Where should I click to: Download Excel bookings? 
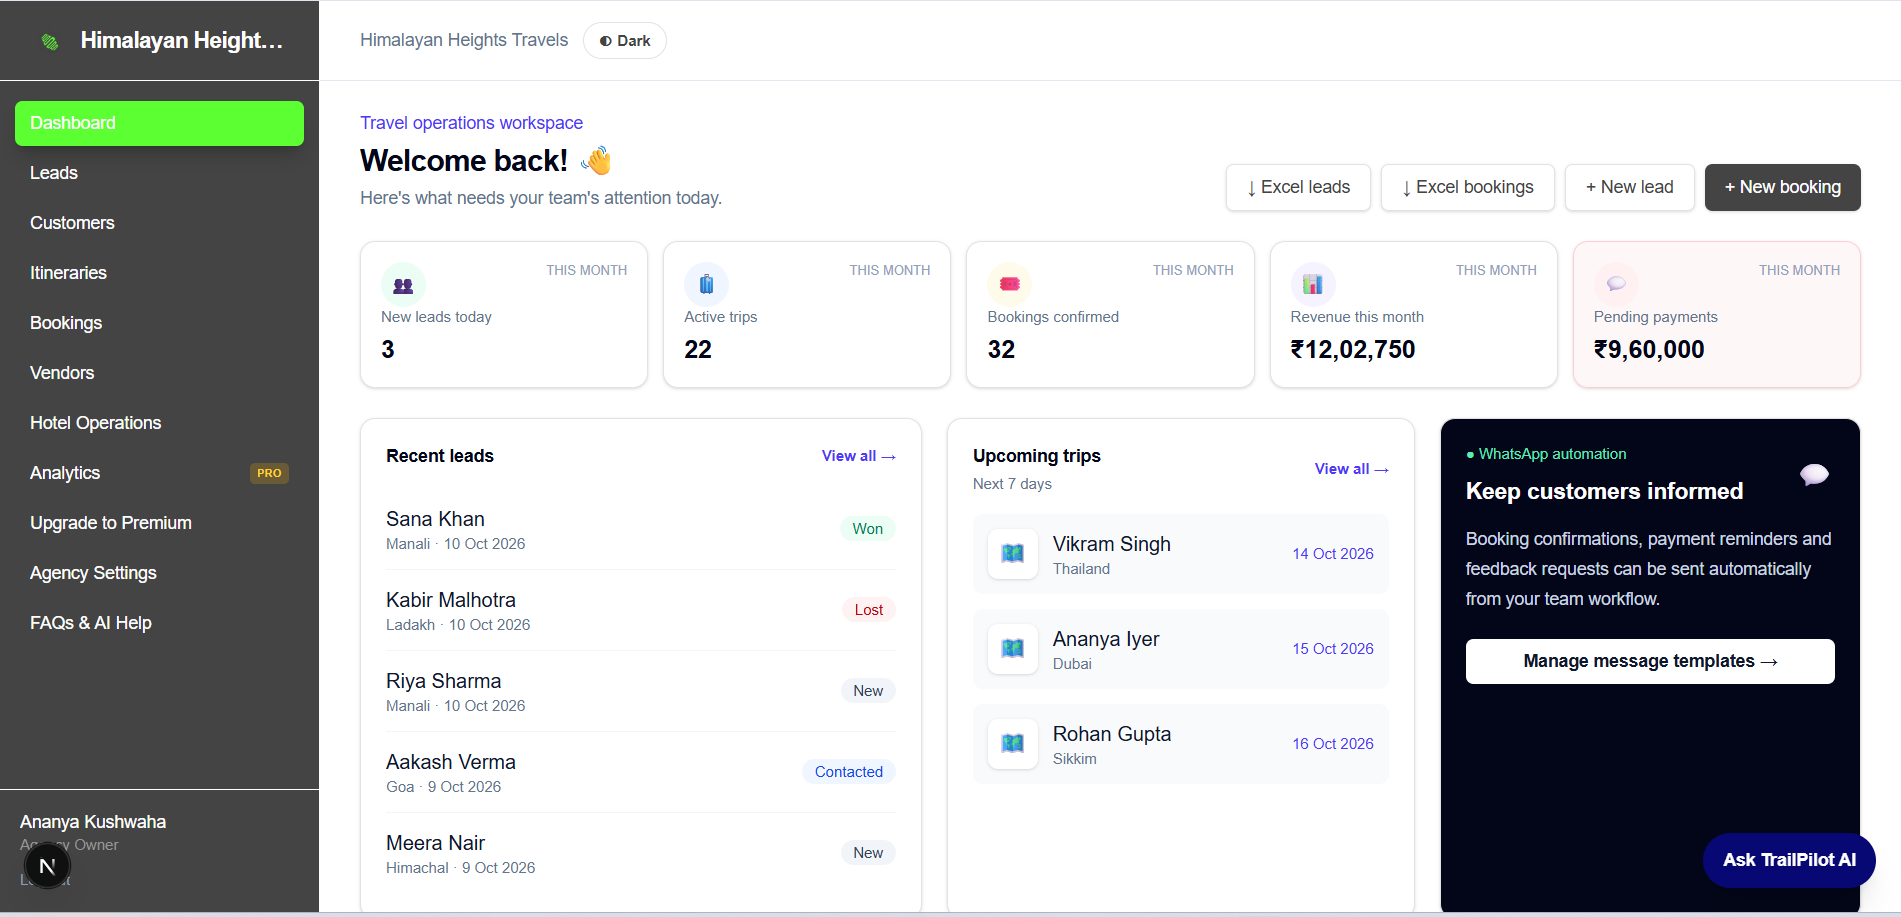tap(1467, 187)
